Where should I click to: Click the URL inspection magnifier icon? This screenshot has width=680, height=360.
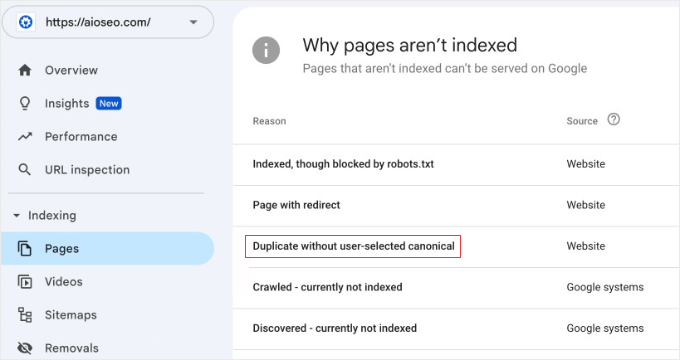pyautogui.click(x=25, y=170)
